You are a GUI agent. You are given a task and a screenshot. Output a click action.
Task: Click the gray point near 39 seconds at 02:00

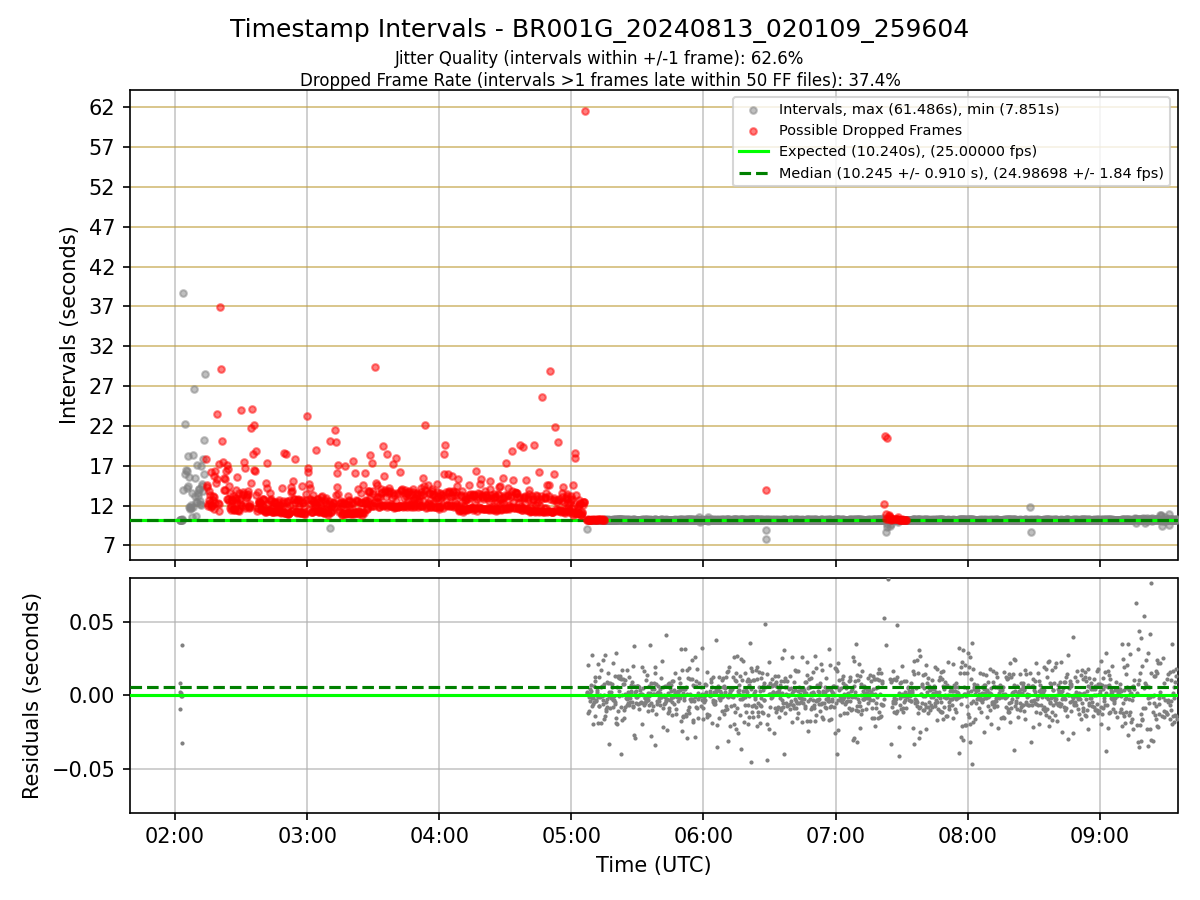coord(183,293)
